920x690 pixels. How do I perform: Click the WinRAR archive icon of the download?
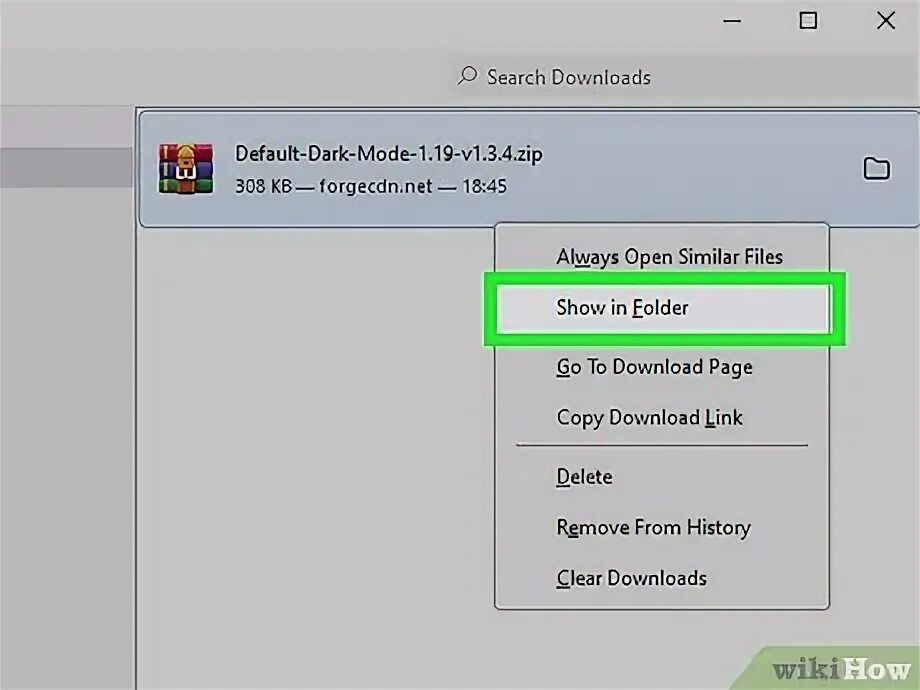tap(185, 168)
